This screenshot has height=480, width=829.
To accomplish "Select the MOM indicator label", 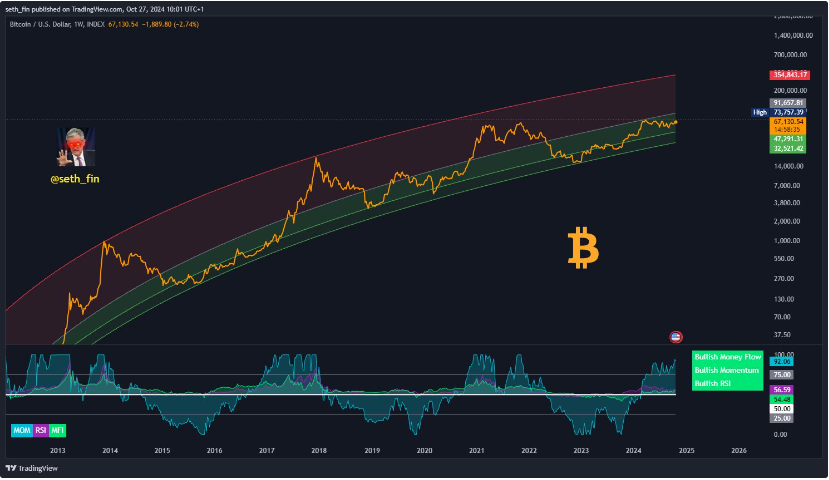I will coord(22,430).
